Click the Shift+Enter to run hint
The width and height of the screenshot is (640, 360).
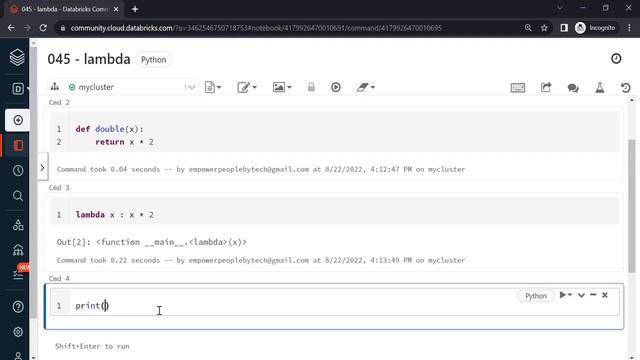click(92, 346)
